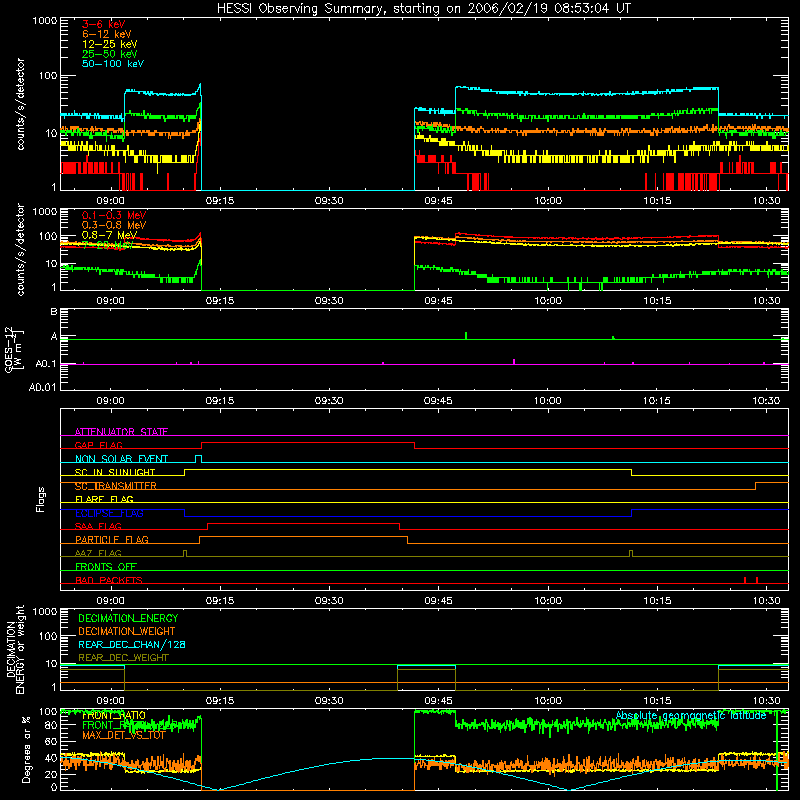Click the FRONT_RATIO legend label
Screen dimensions: 800x800
click(x=114, y=715)
